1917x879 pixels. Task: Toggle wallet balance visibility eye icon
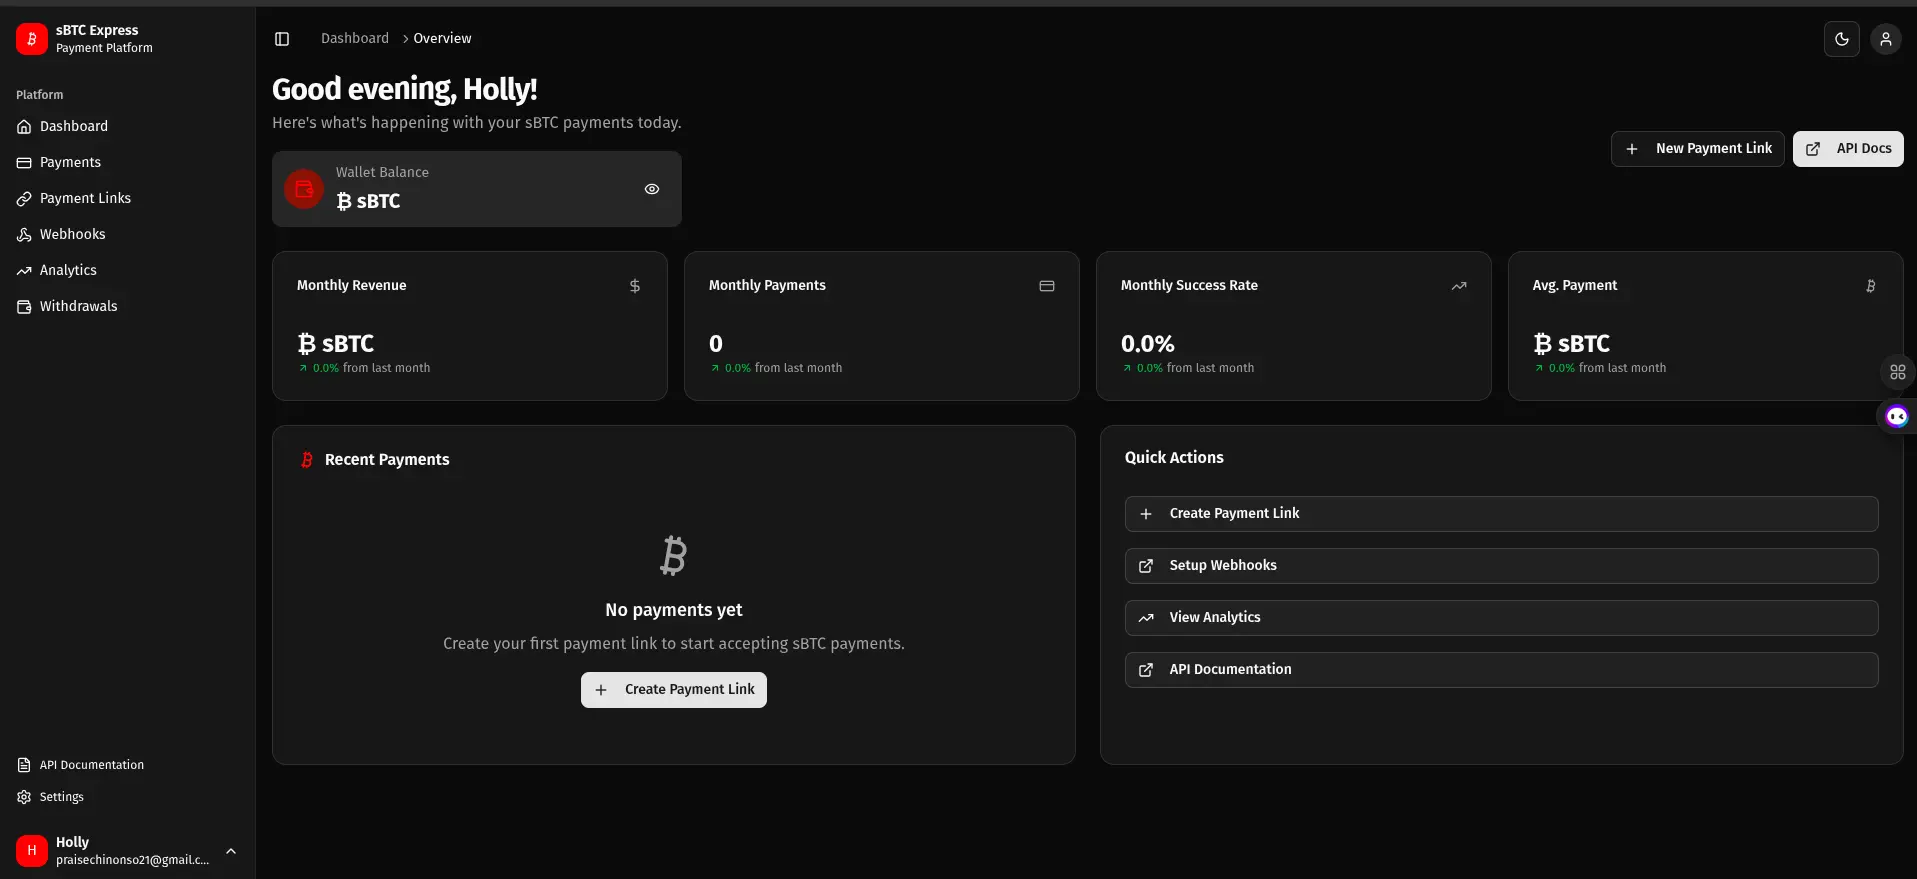pyautogui.click(x=652, y=189)
